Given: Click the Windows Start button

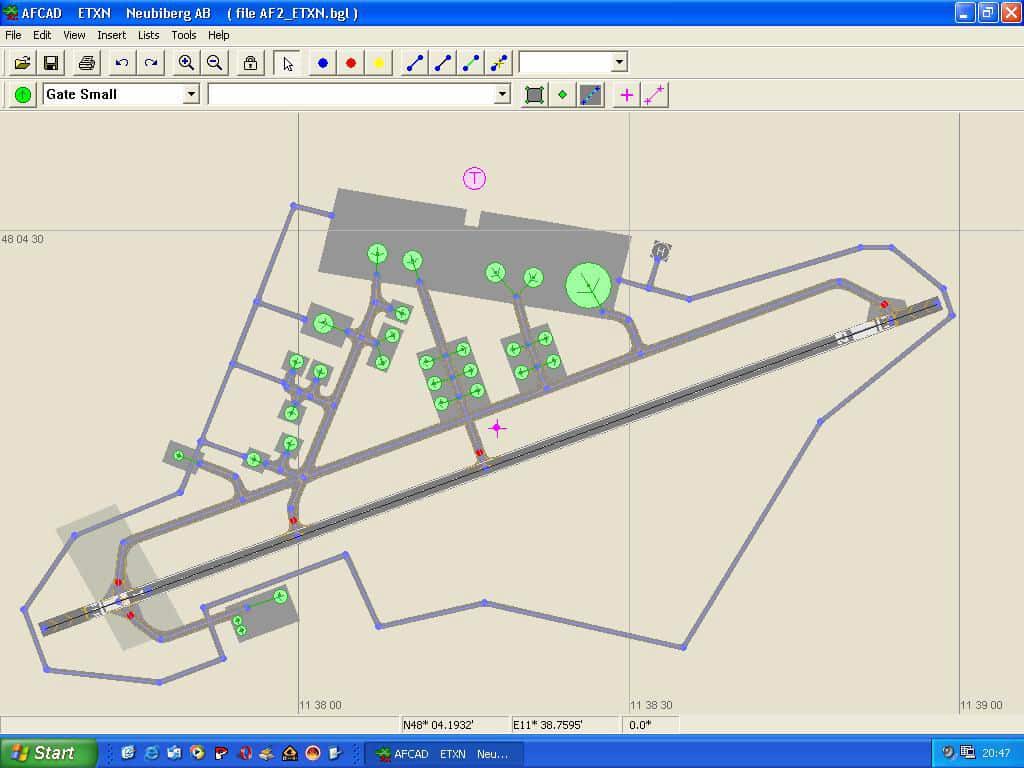Looking at the screenshot, I should click(49, 753).
